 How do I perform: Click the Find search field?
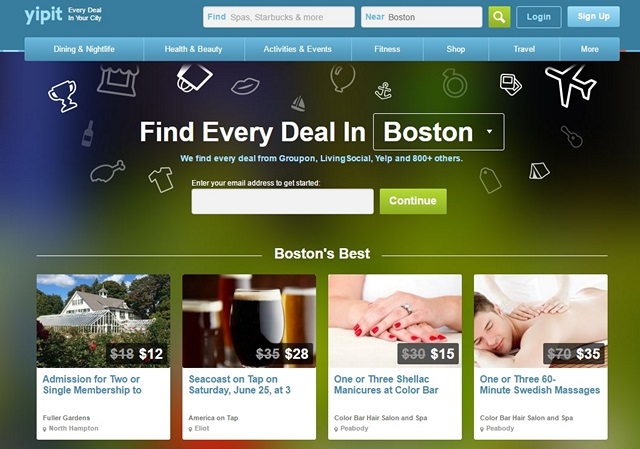[x=279, y=17]
